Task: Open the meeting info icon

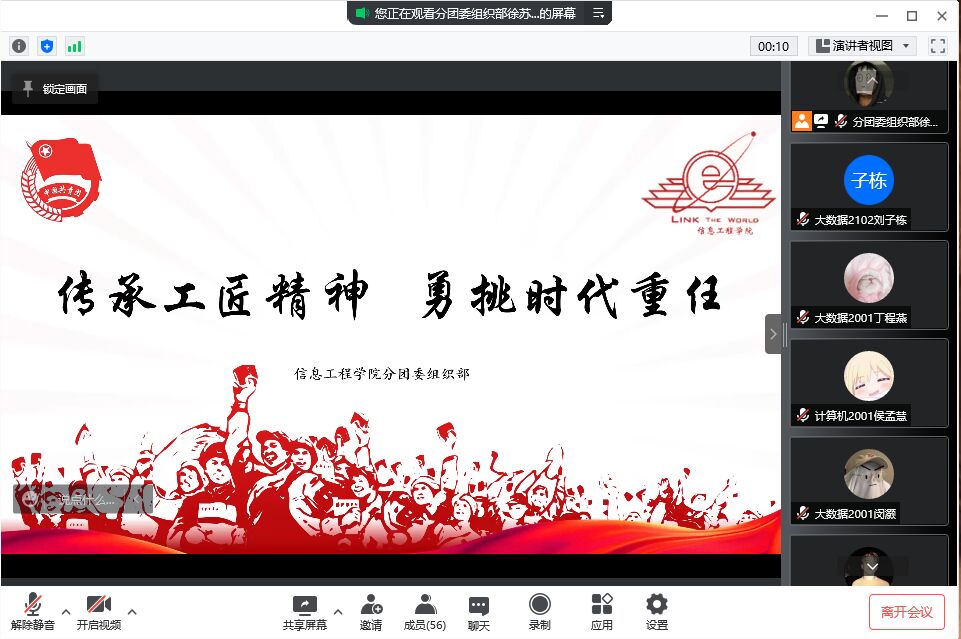Action: (x=19, y=46)
